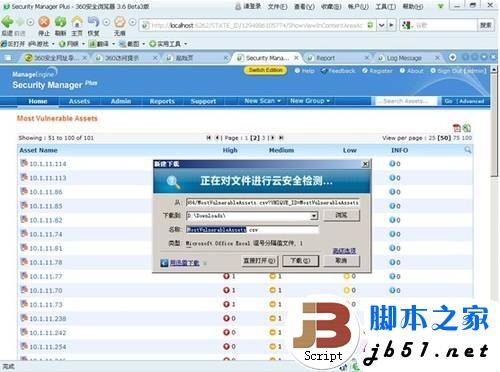Close the new download dialog
The height and width of the screenshot is (372, 500).
[365, 164]
